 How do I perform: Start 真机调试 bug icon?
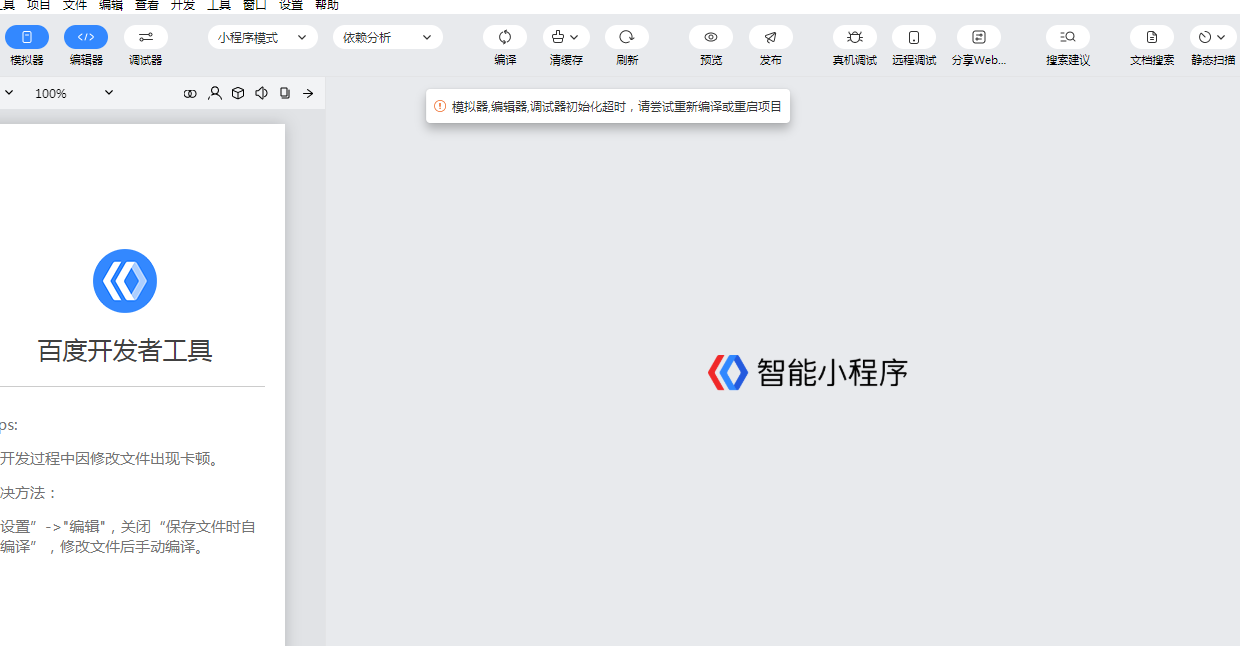tap(855, 37)
